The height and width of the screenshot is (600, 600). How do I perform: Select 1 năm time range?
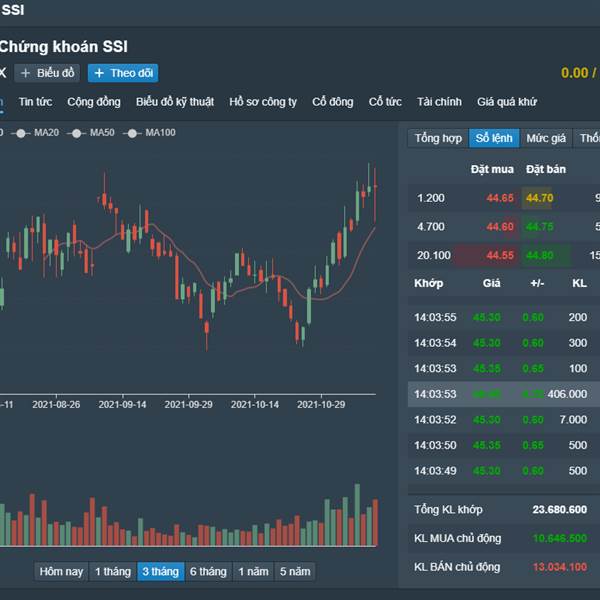point(253,572)
